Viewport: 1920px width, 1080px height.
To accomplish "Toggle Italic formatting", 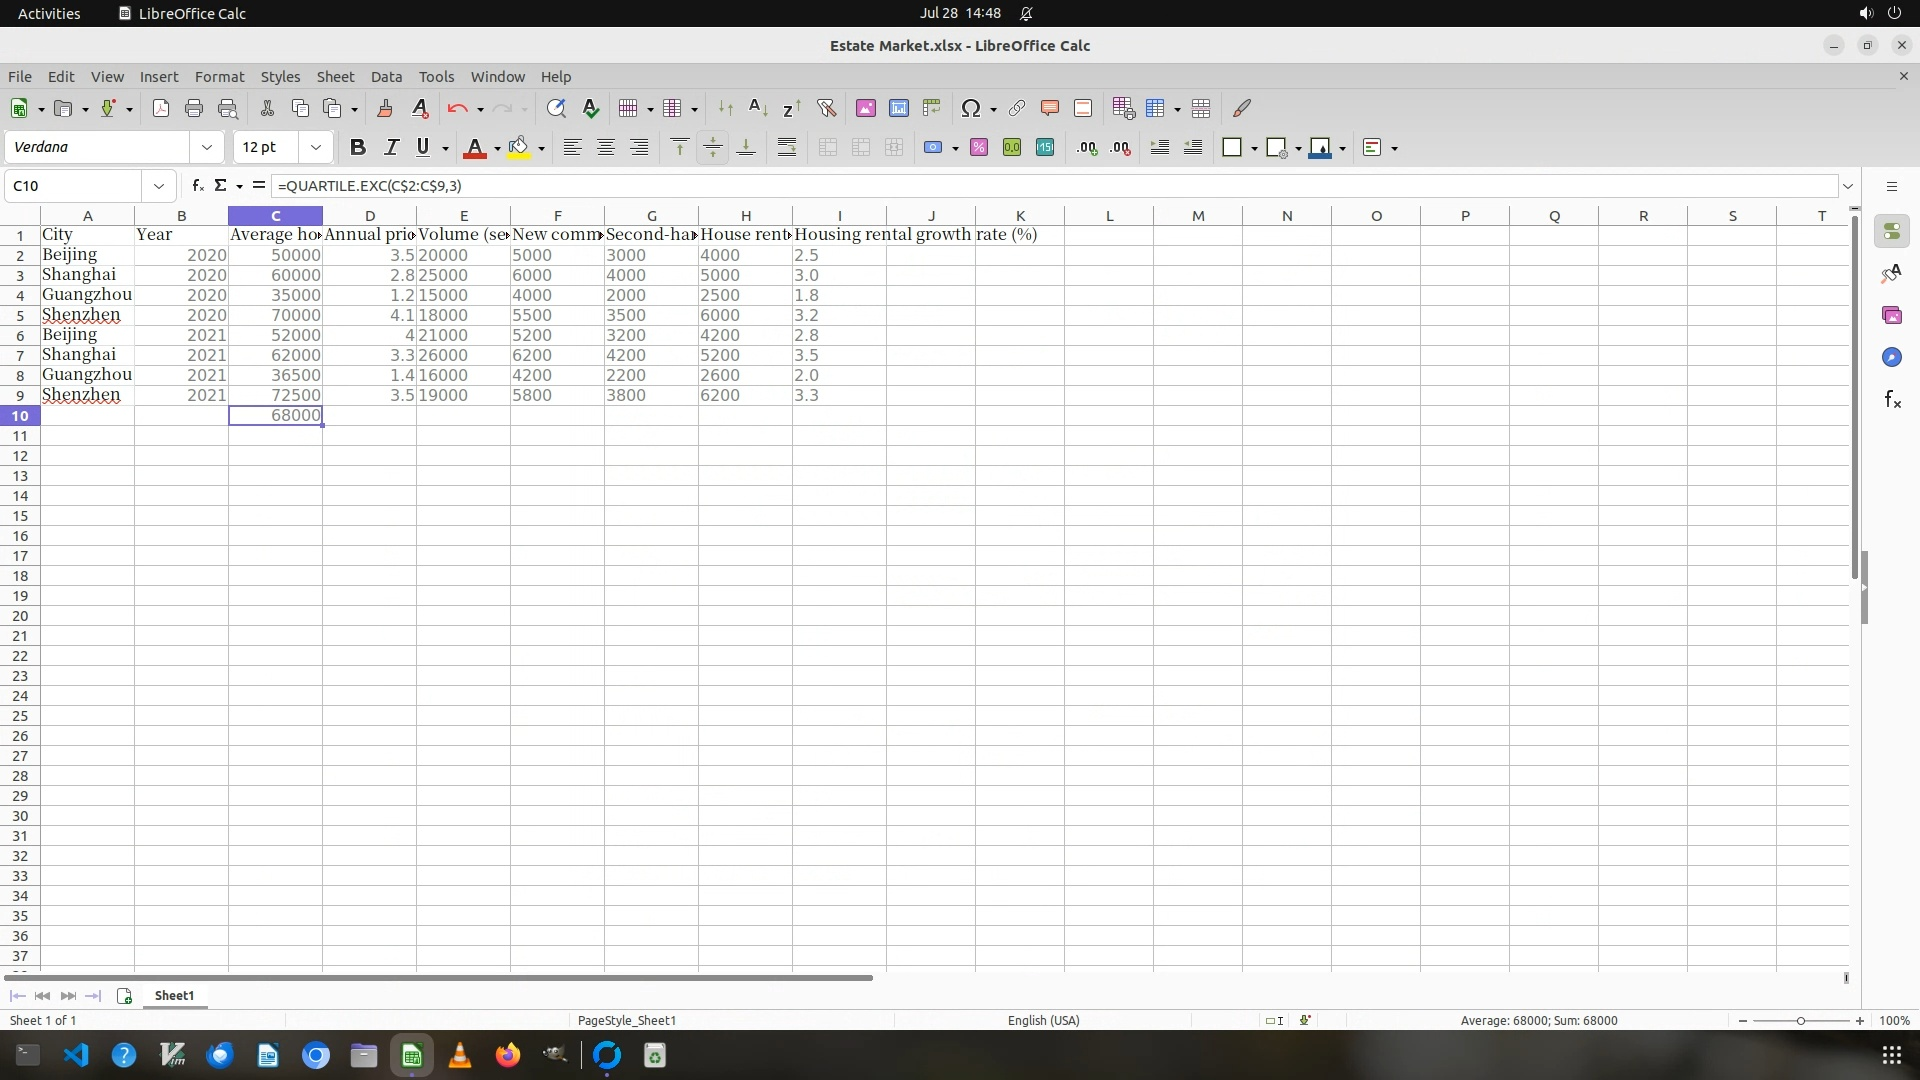I will 391,148.
